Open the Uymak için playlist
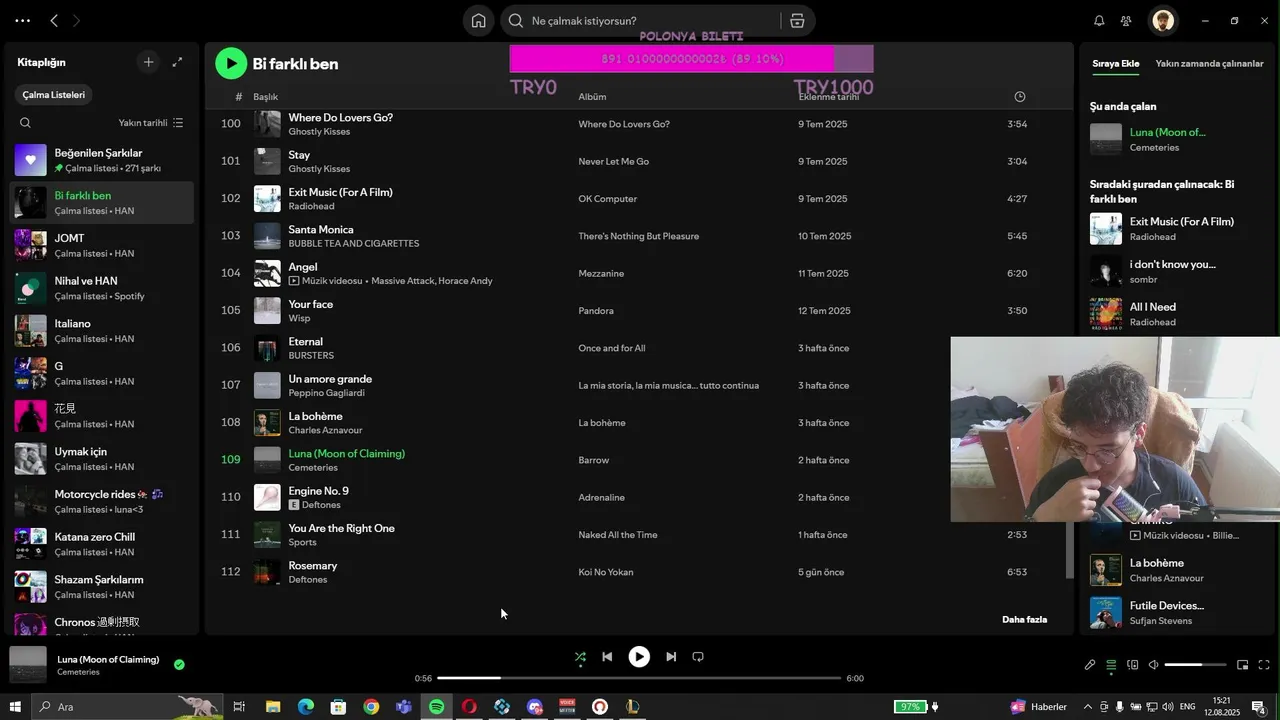Image resolution: width=1280 pixels, height=720 pixels. (x=102, y=458)
